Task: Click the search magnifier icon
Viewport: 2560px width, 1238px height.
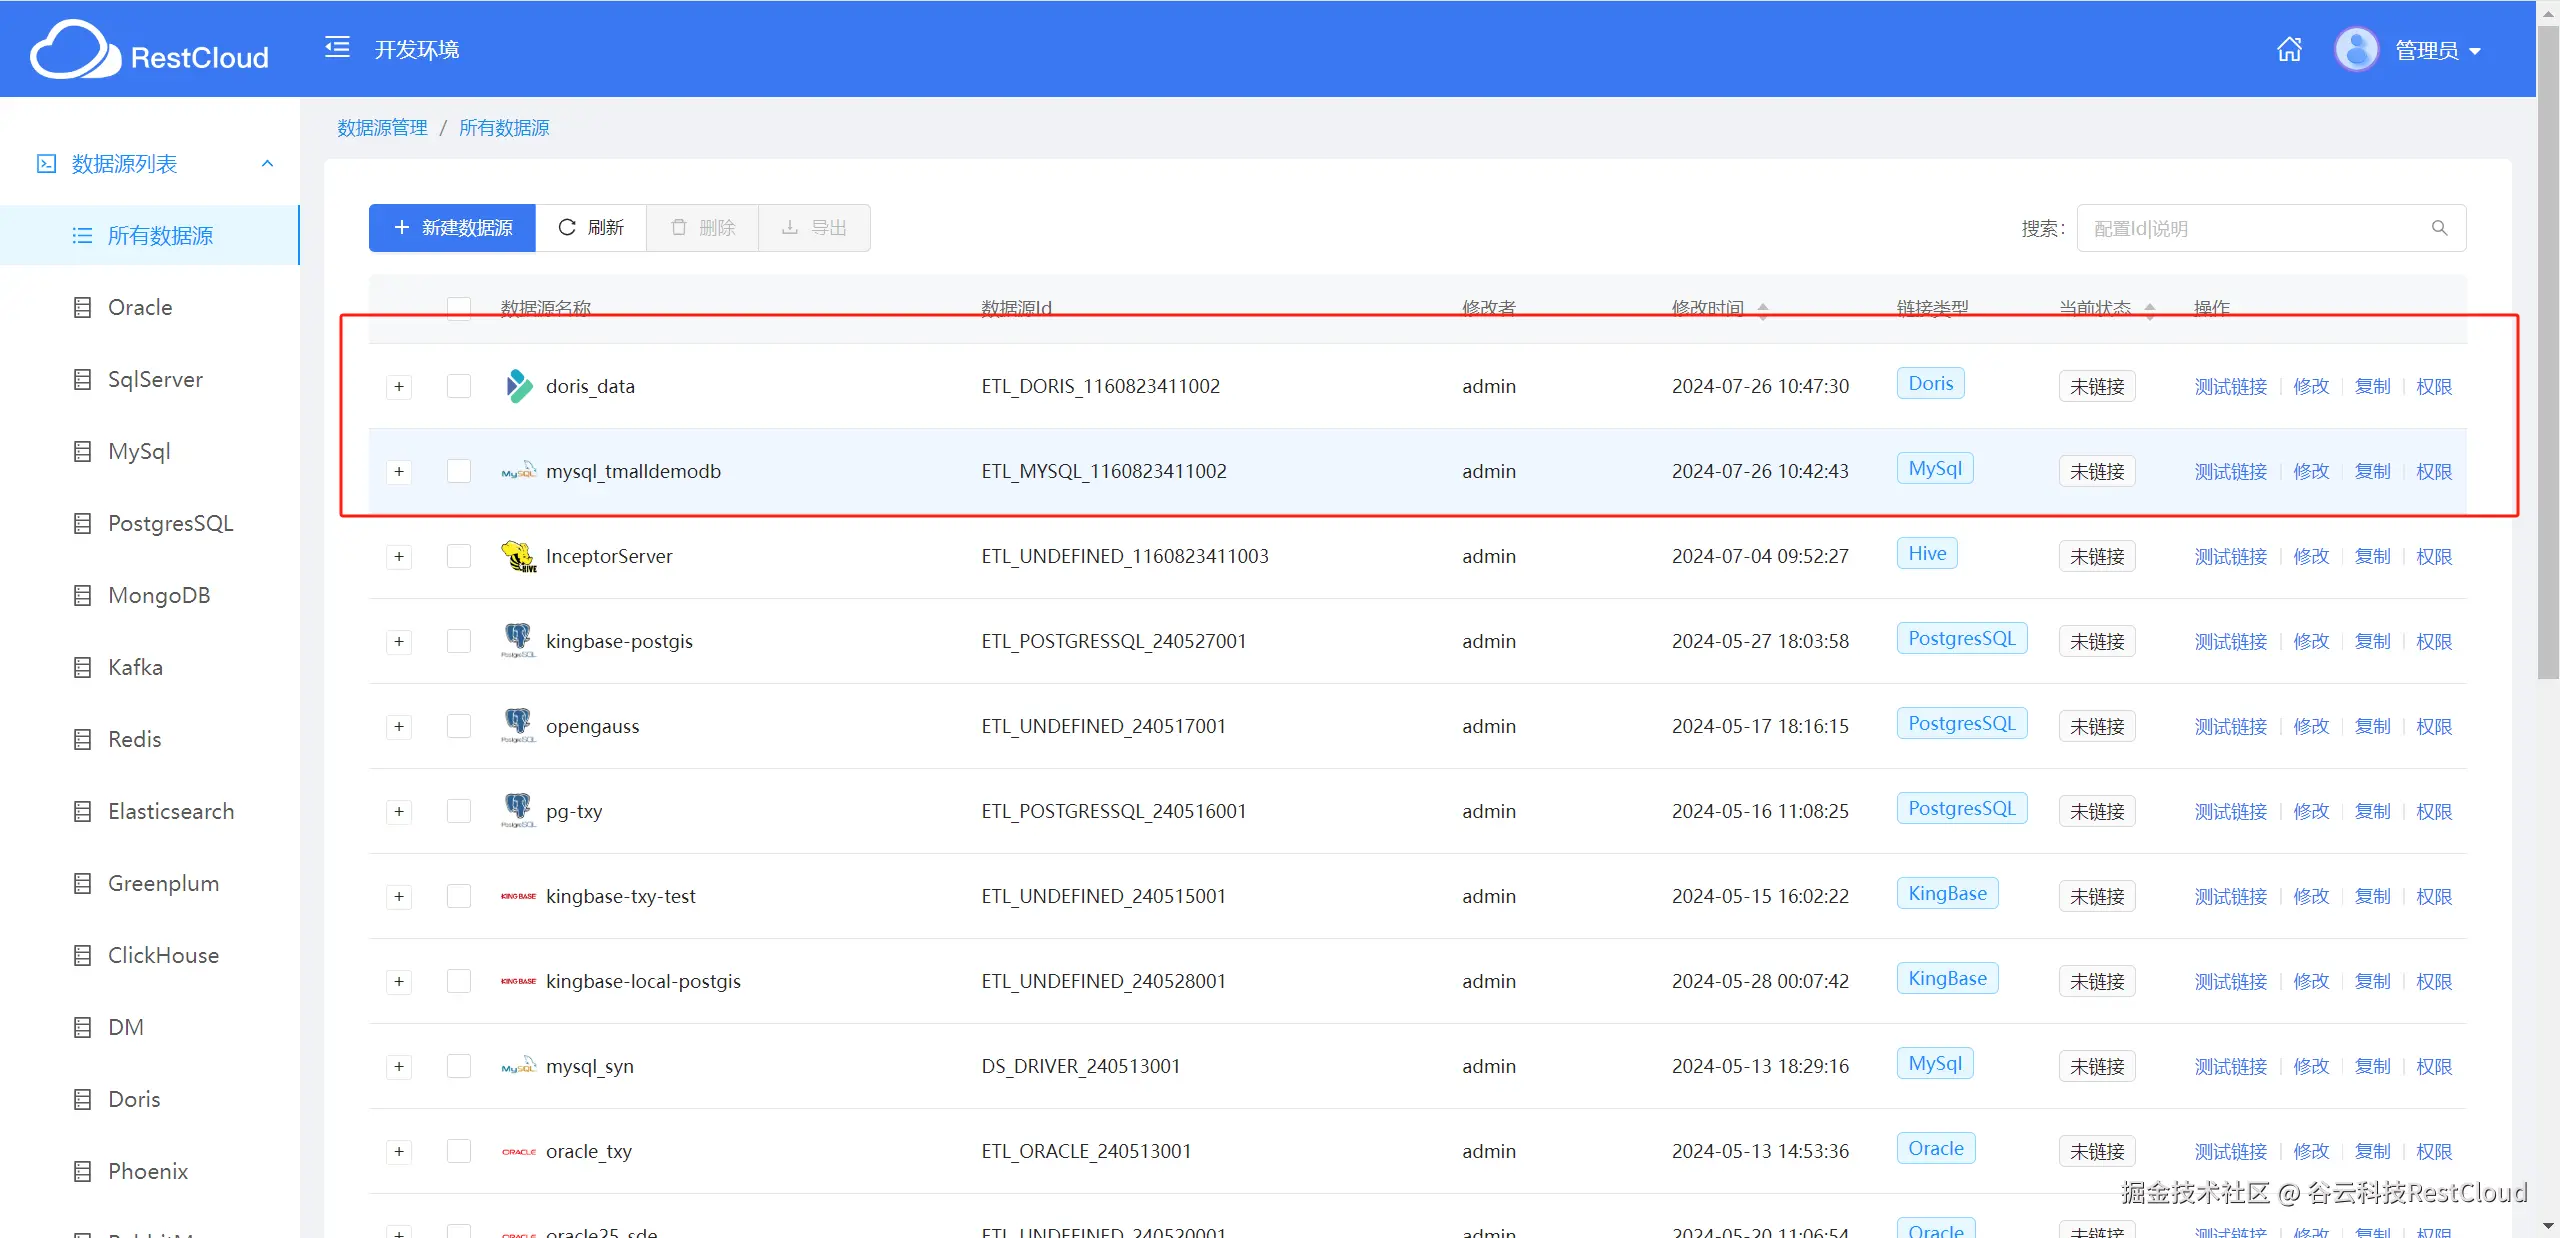Action: (2439, 228)
